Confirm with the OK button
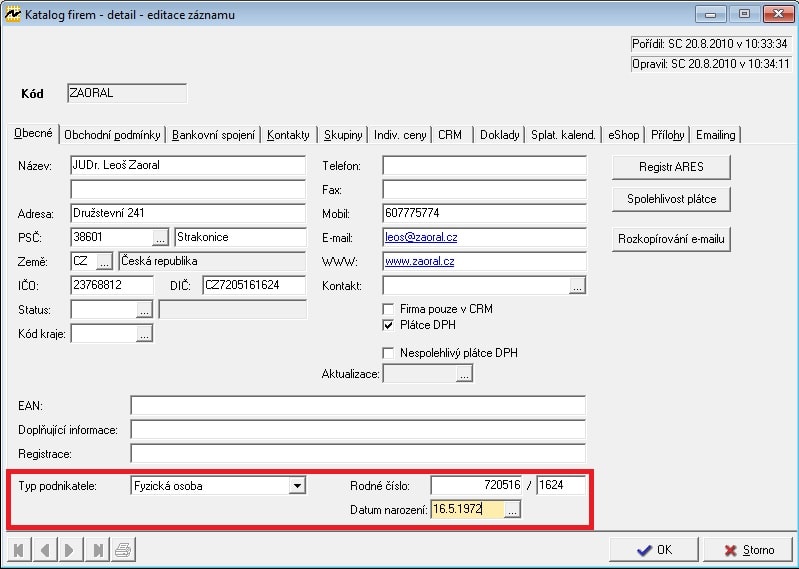The height and width of the screenshot is (569, 799). pyautogui.click(x=654, y=550)
